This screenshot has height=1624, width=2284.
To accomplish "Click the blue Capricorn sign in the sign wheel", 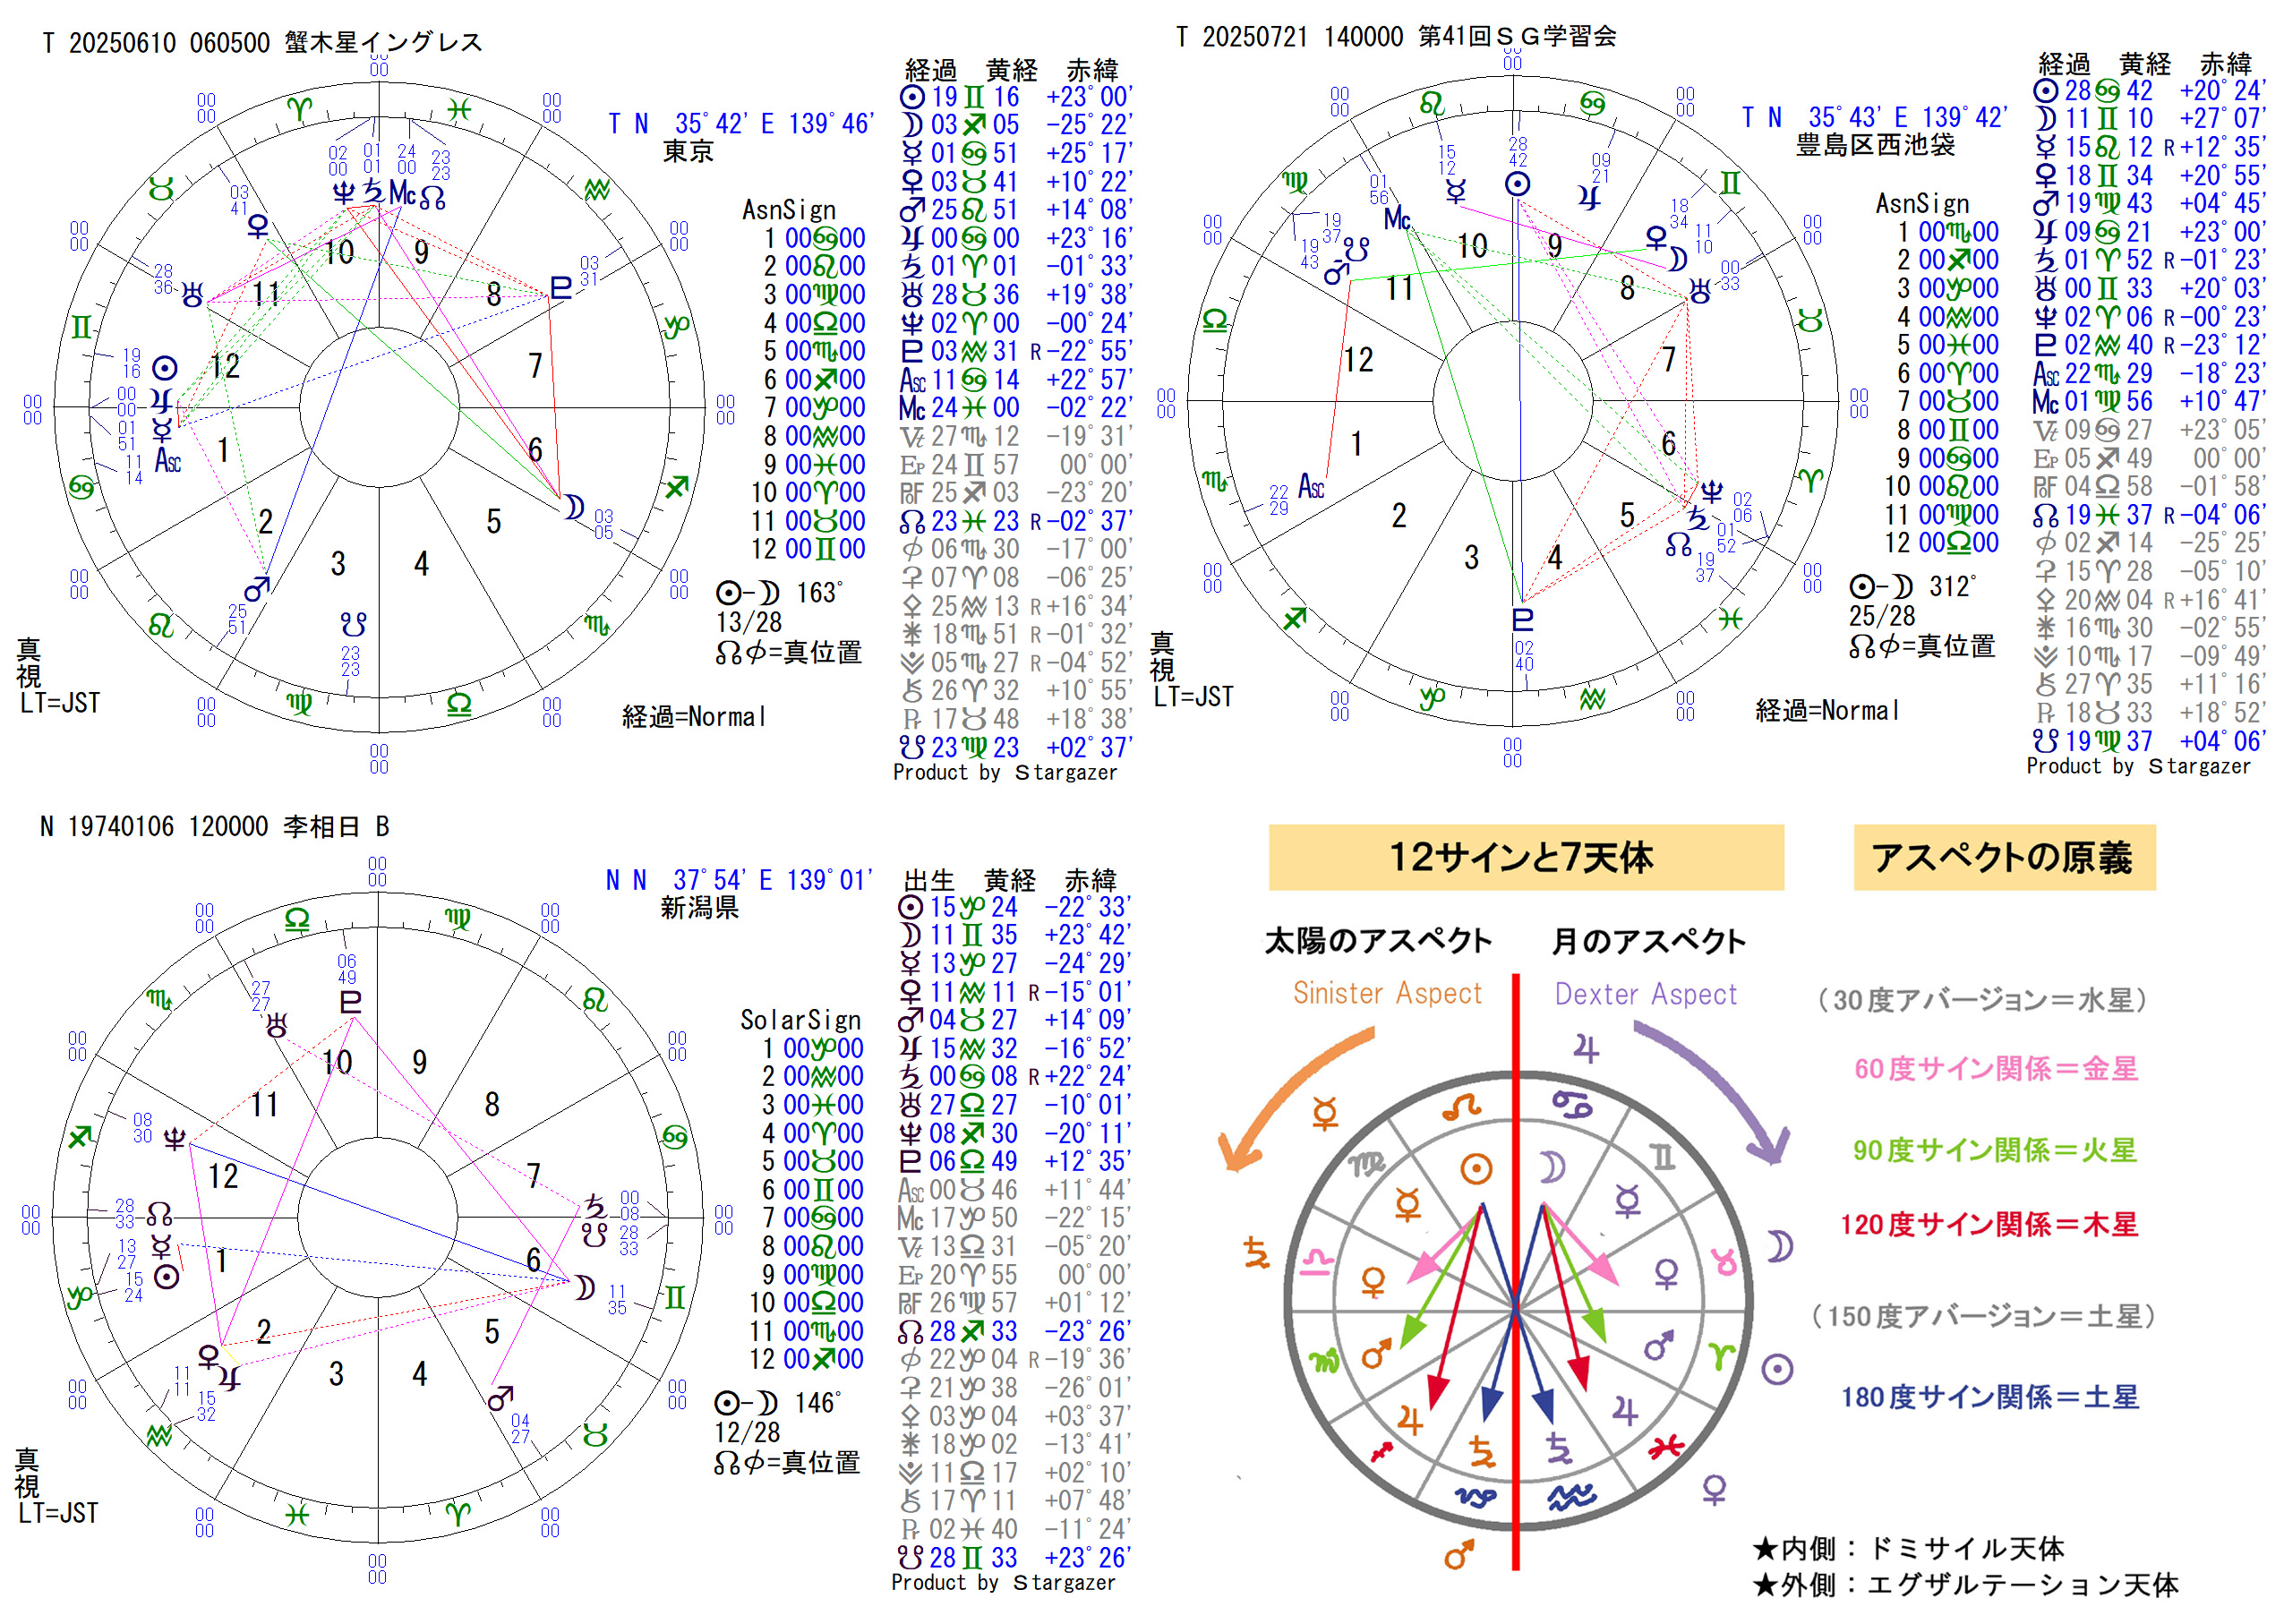I will [x=1476, y=1497].
